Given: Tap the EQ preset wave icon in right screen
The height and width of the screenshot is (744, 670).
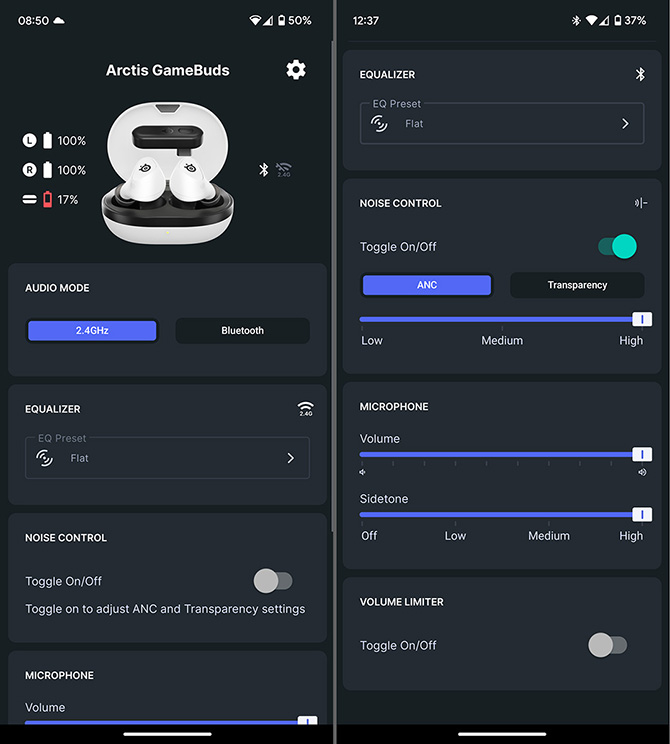Looking at the screenshot, I should pos(379,123).
